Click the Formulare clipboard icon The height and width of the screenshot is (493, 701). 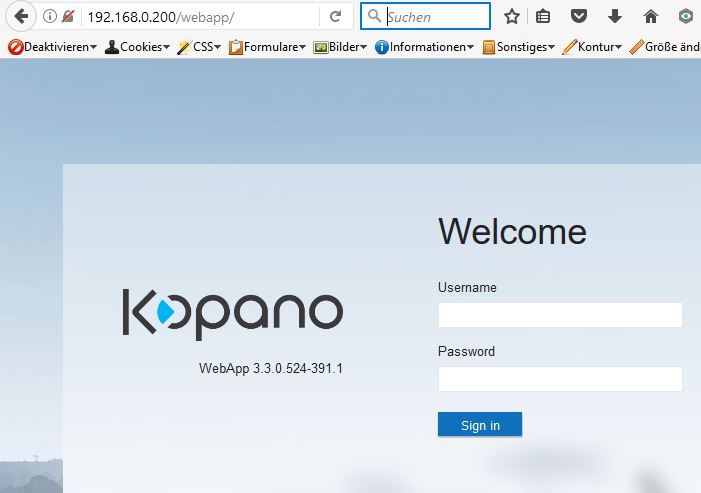[x=235, y=47]
